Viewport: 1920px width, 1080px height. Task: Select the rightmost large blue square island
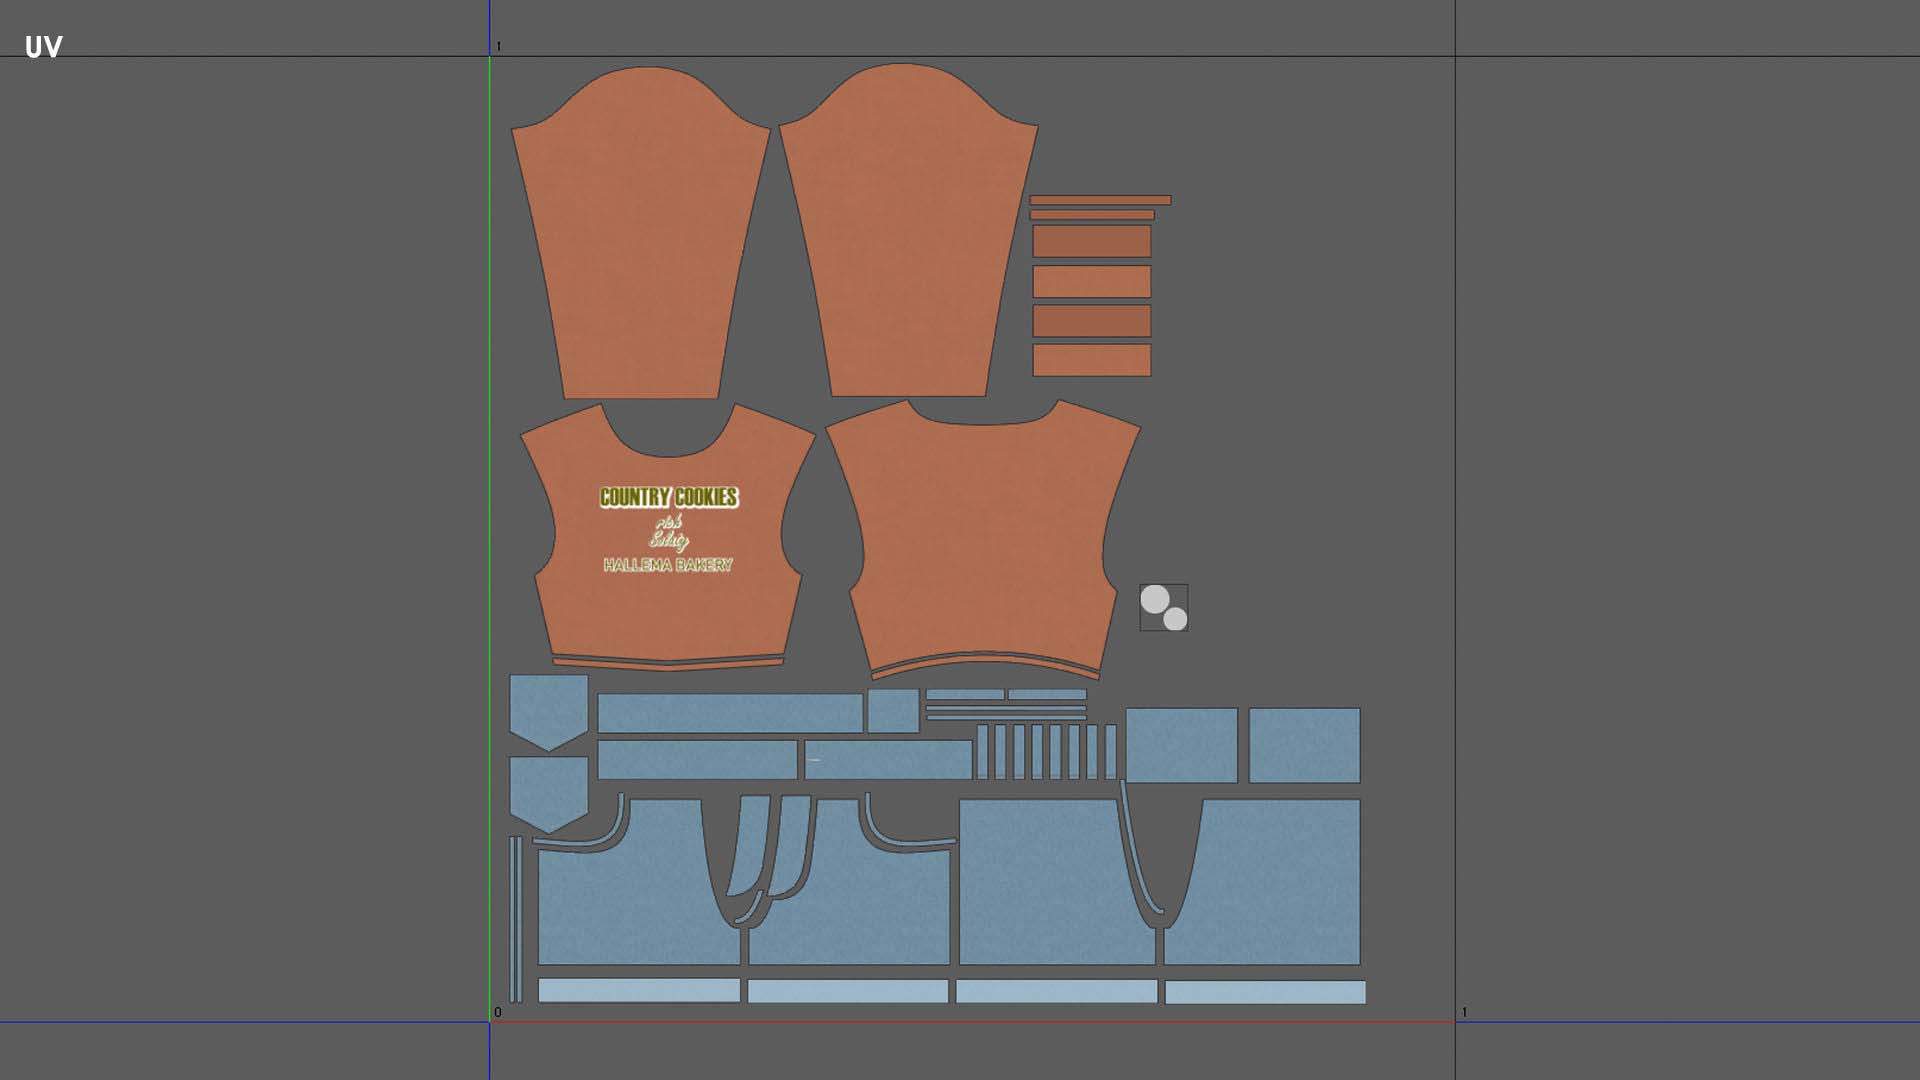1304,745
